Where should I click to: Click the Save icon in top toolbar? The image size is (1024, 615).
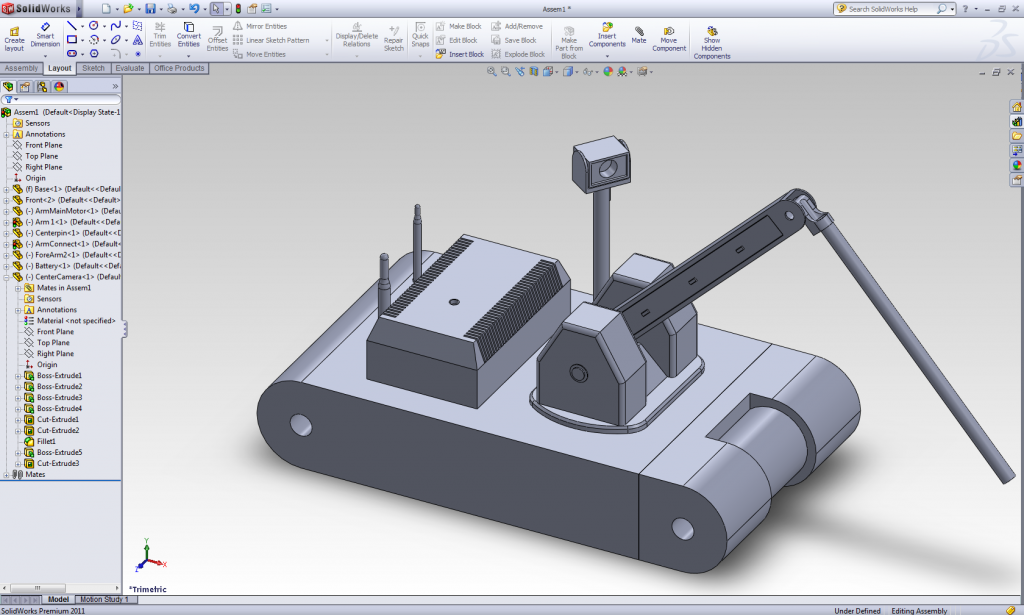(x=150, y=8)
